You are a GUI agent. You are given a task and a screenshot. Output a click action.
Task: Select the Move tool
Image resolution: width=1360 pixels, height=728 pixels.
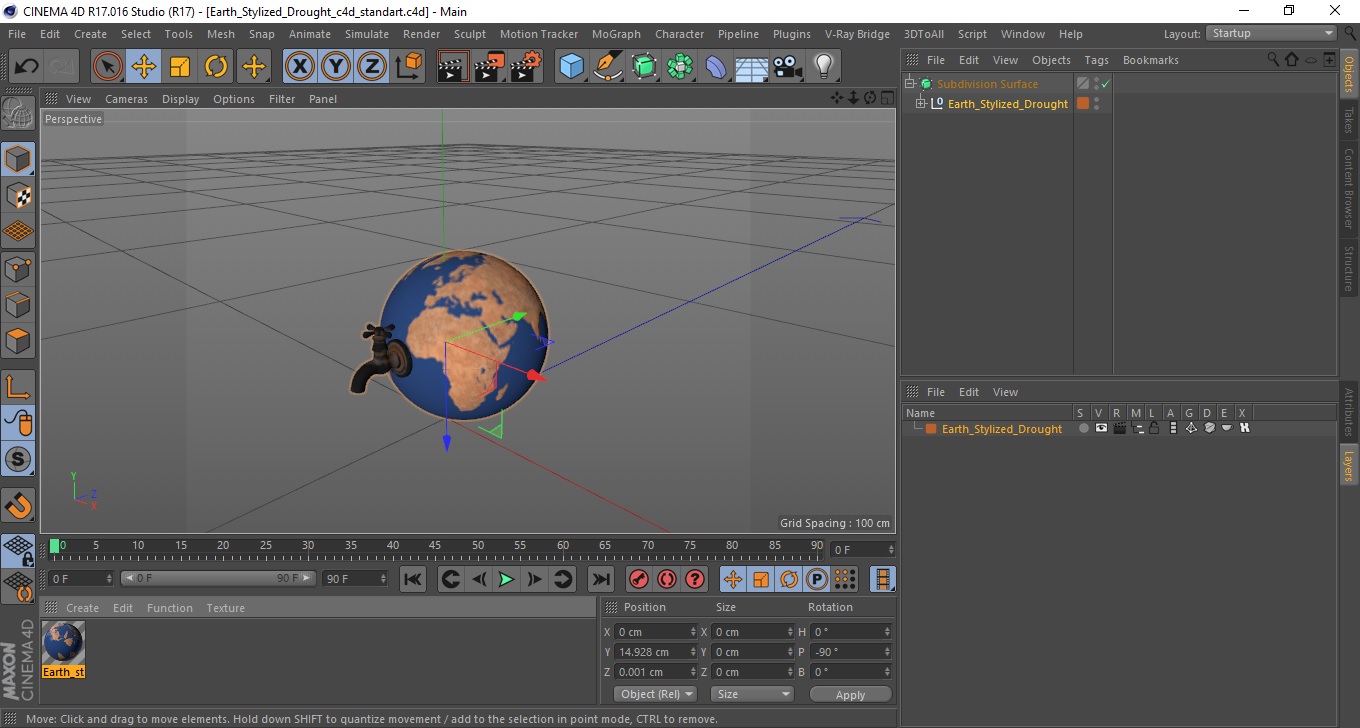tap(144, 67)
